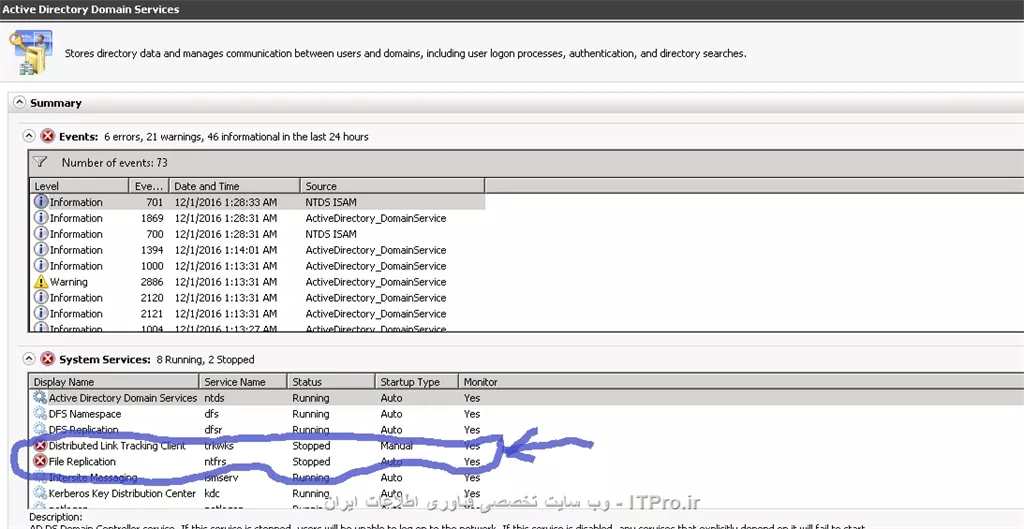Collapse the Events section
The image size is (1024, 529).
tap(28, 136)
